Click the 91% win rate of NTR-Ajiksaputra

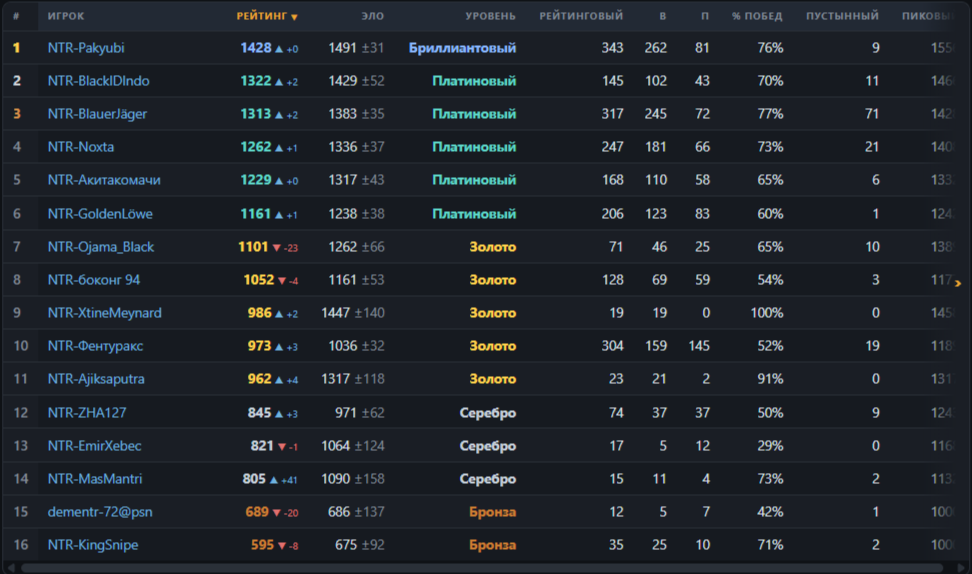(x=770, y=379)
